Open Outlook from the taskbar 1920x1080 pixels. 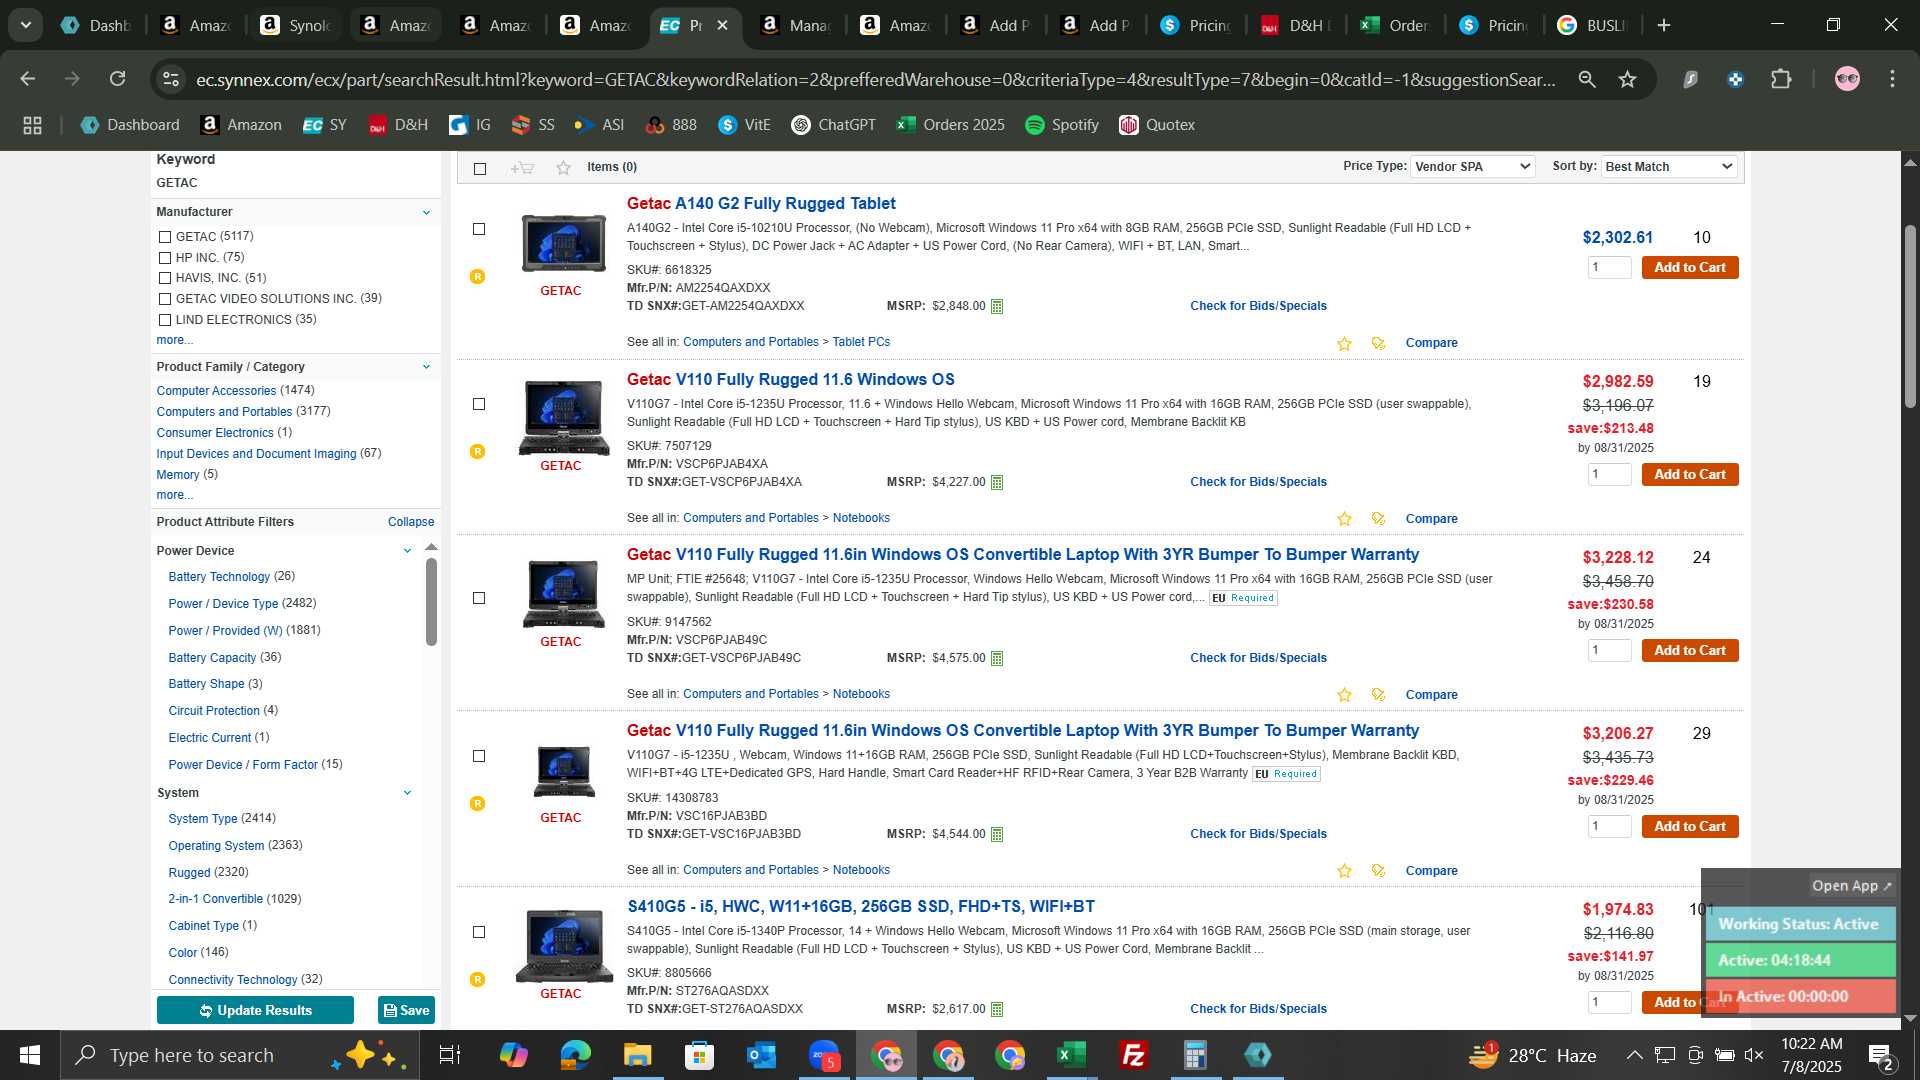point(761,1055)
